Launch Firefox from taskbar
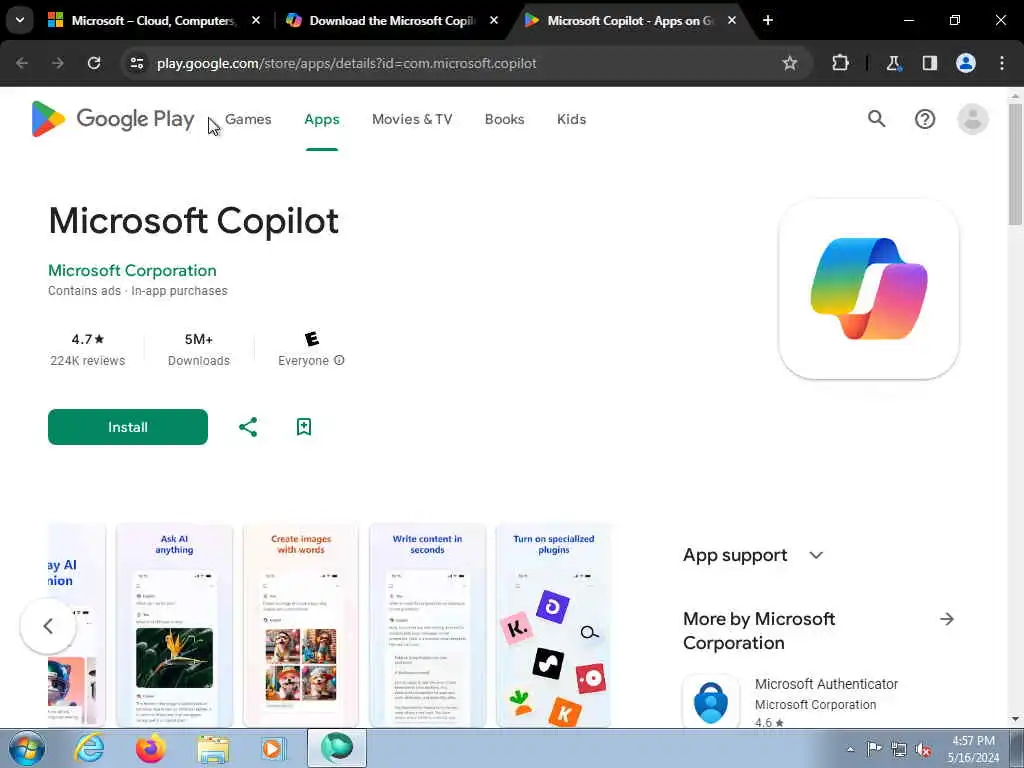The image size is (1024, 768). [x=151, y=748]
